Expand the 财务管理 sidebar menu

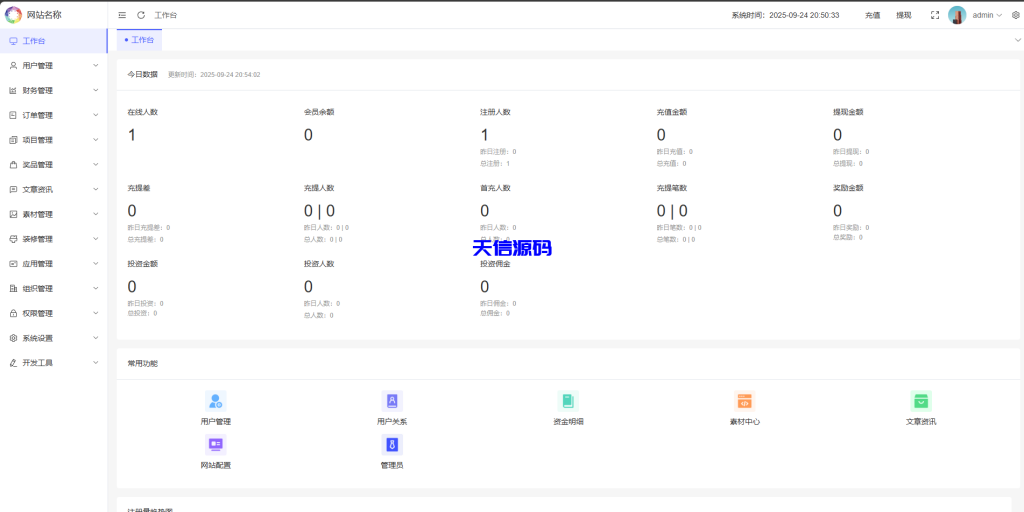click(54, 90)
